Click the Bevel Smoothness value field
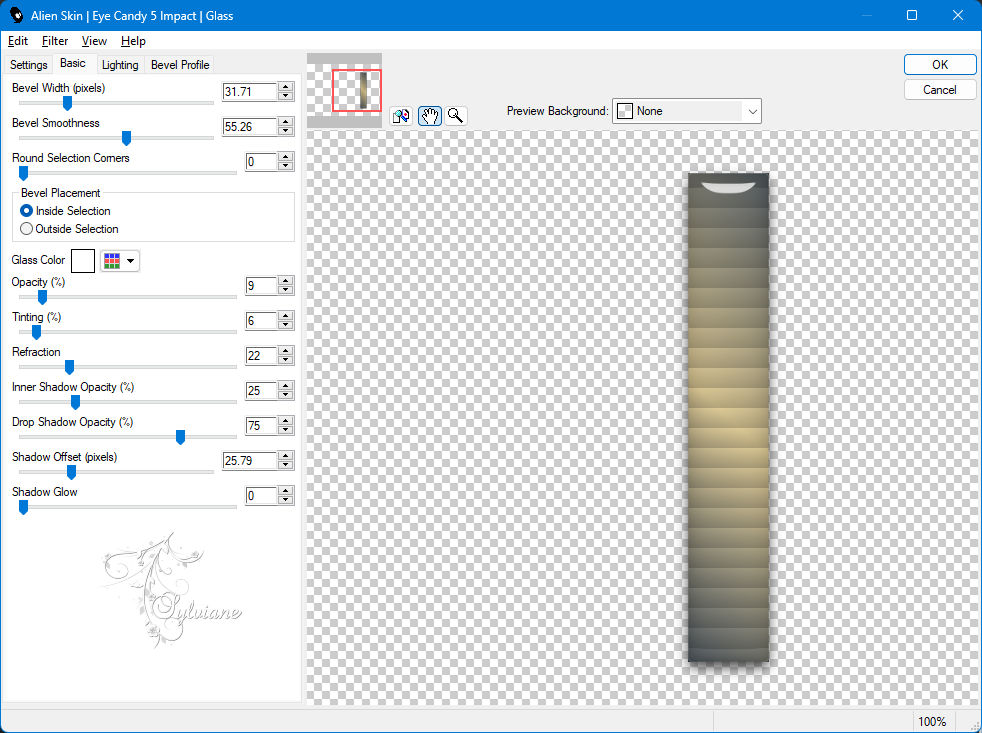This screenshot has width=982, height=733. click(249, 127)
